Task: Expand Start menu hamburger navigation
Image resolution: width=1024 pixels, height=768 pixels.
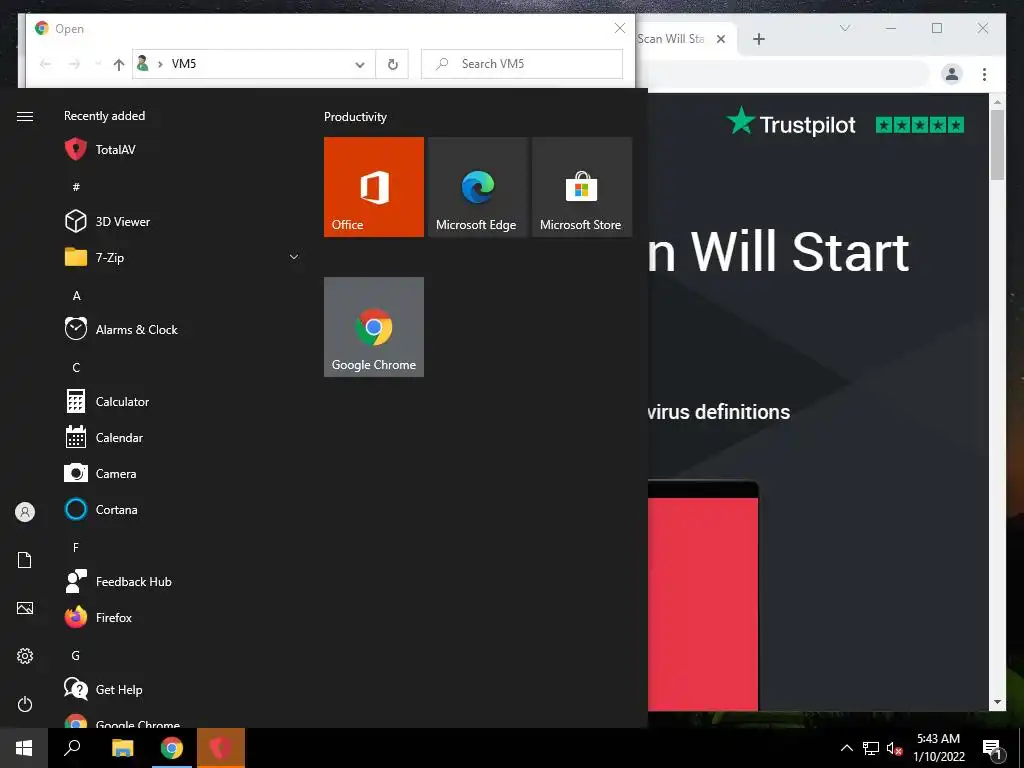Action: point(25,116)
